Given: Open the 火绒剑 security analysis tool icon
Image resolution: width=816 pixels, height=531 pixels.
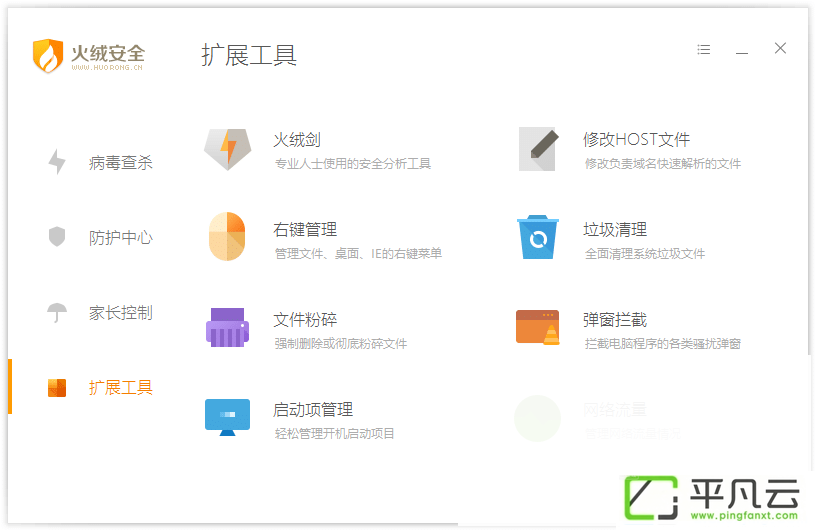Looking at the screenshot, I should 227,149.
